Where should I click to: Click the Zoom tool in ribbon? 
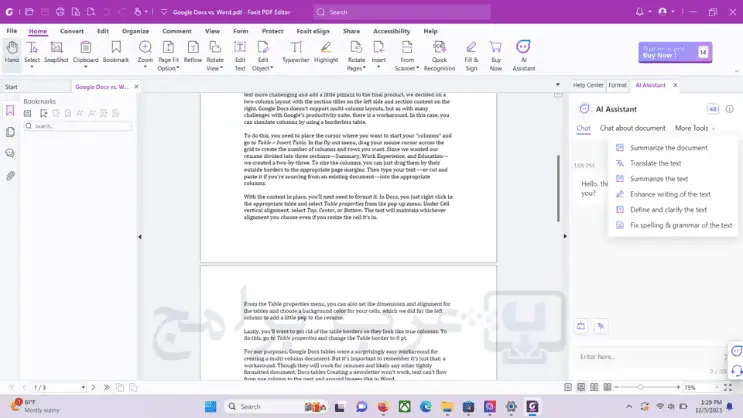click(145, 54)
